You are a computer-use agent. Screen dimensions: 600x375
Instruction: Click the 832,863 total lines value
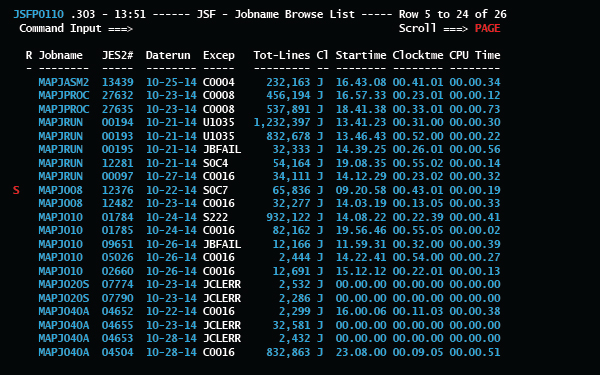point(288,352)
